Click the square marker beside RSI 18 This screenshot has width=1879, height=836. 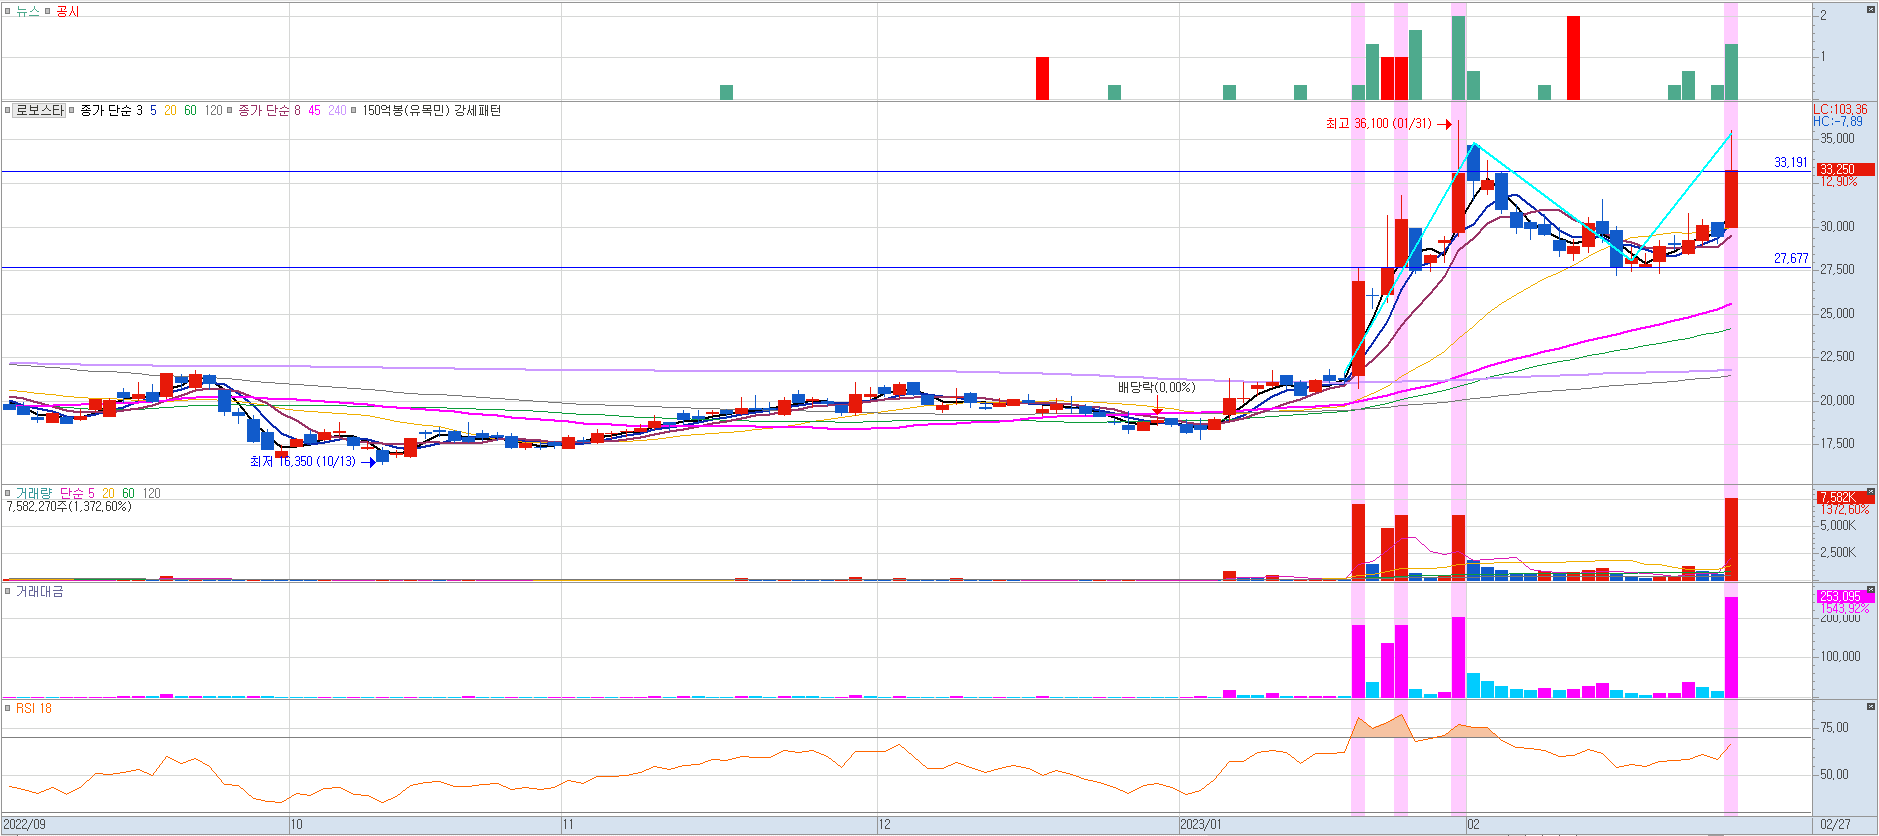click(7, 708)
